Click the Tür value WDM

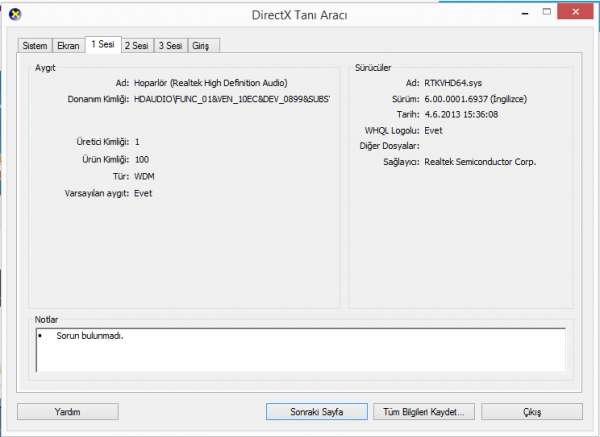(x=144, y=176)
